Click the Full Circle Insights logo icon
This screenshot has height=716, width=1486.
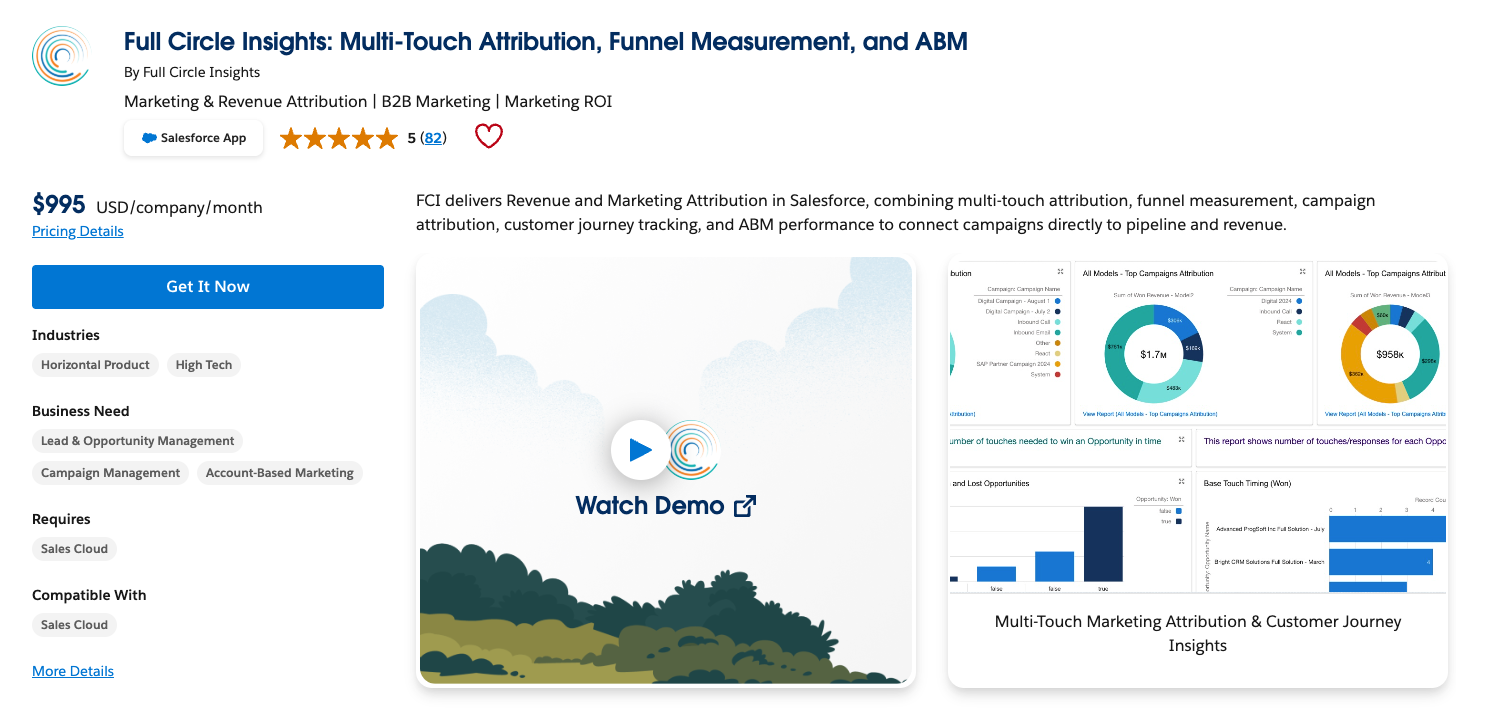click(61, 56)
